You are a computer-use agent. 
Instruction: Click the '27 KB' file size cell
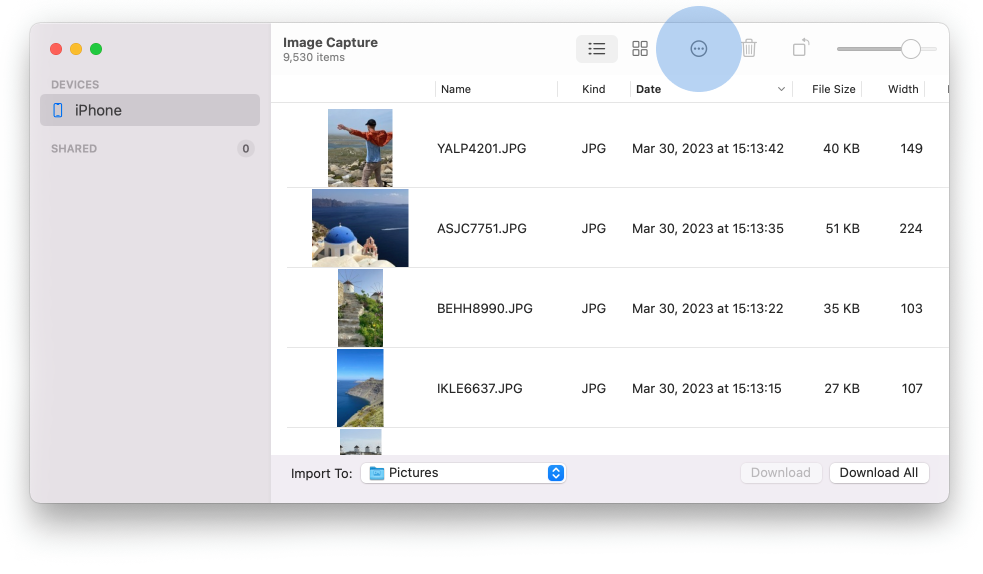point(842,389)
